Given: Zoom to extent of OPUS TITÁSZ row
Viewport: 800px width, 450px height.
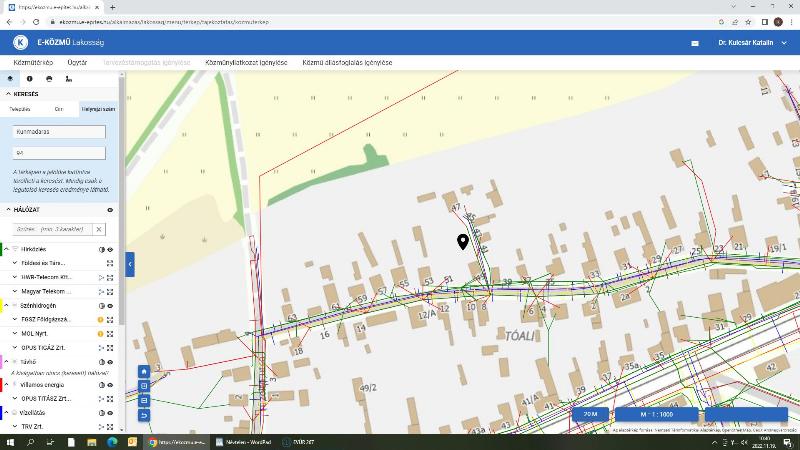Looking at the screenshot, I should point(110,399).
